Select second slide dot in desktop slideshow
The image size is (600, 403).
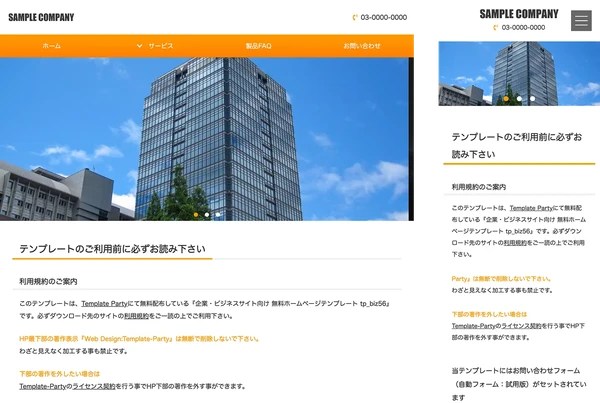click(207, 215)
